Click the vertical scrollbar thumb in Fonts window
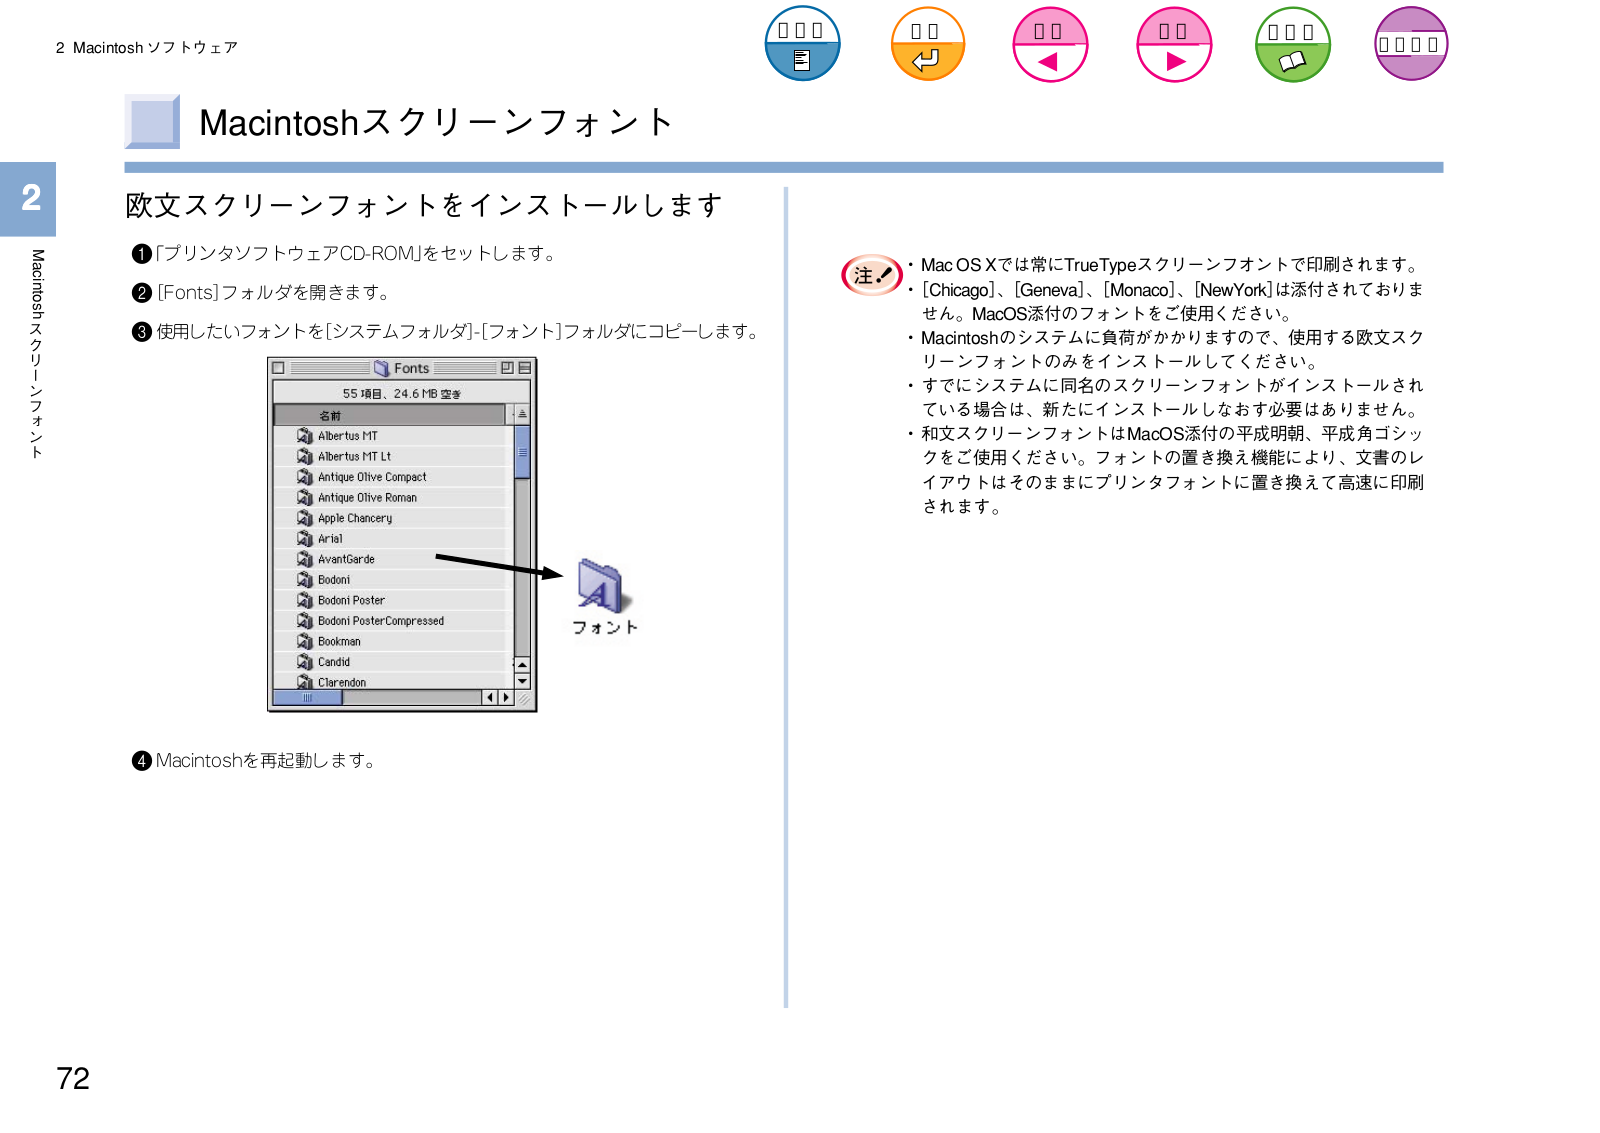Viewport: 1600px width, 1133px height. [522, 452]
